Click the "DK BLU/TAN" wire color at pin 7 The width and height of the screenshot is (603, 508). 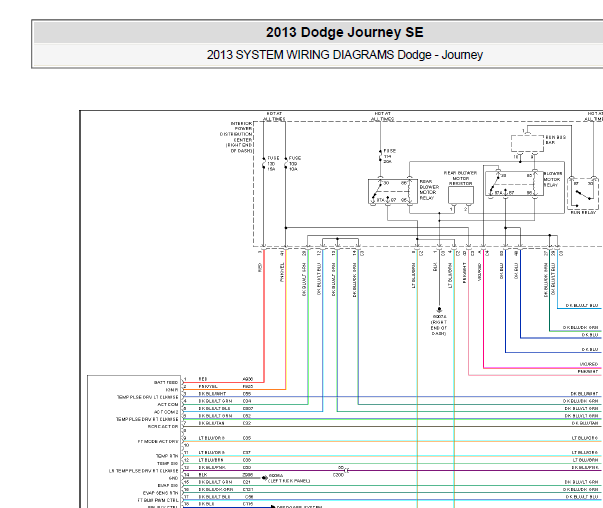pos(211,423)
